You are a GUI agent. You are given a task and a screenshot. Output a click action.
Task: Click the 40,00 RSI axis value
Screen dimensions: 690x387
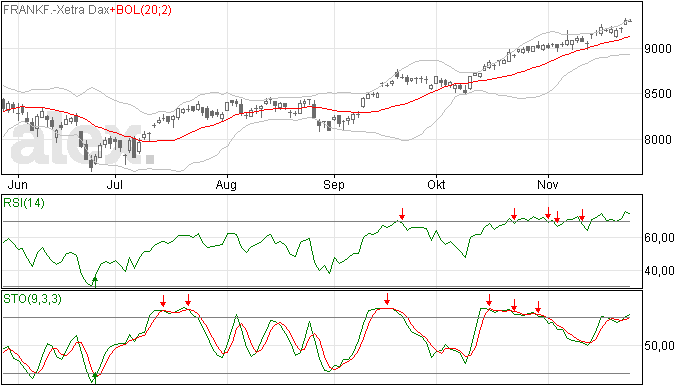pyautogui.click(x=659, y=271)
